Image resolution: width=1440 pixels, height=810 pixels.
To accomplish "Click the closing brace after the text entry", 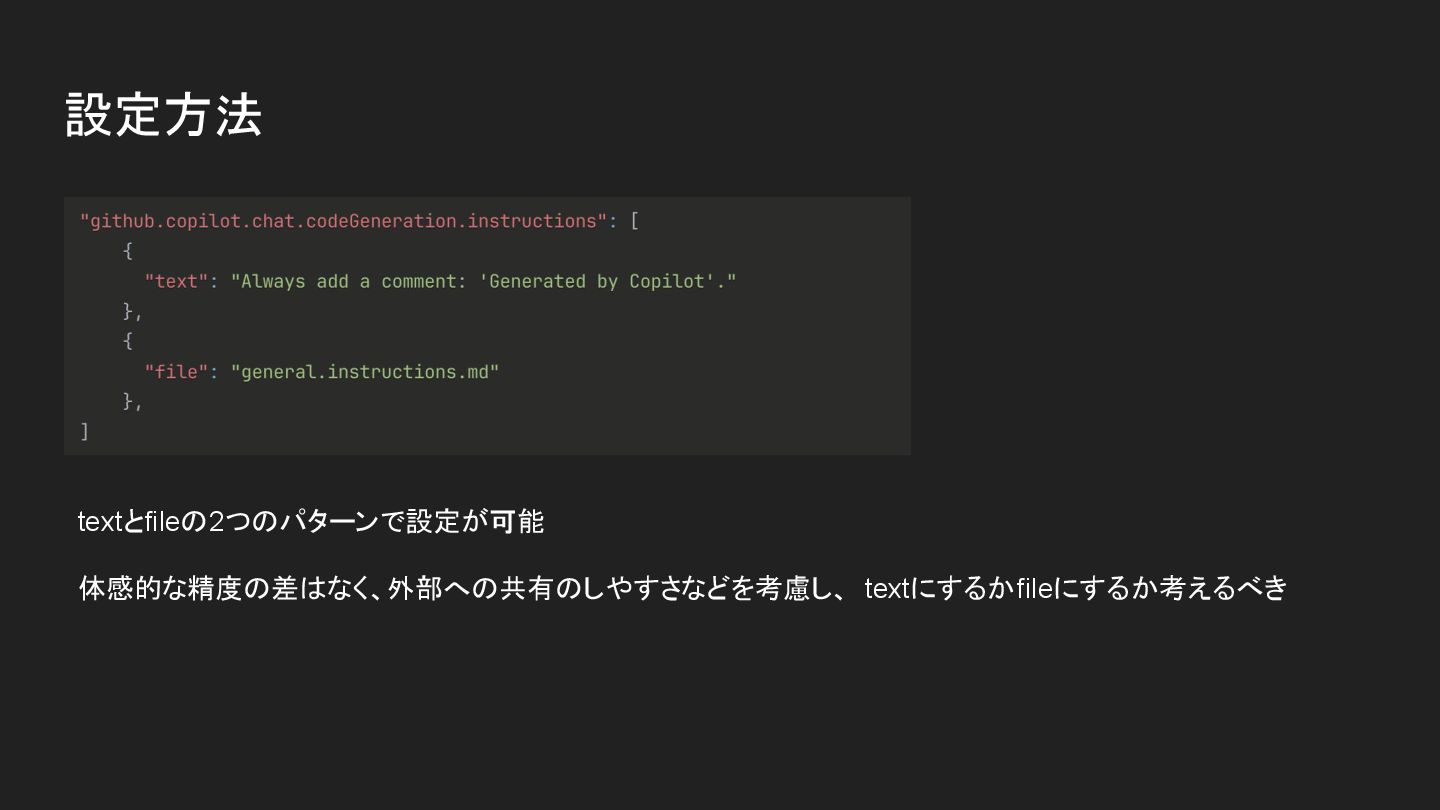I will pyautogui.click(x=132, y=311).
